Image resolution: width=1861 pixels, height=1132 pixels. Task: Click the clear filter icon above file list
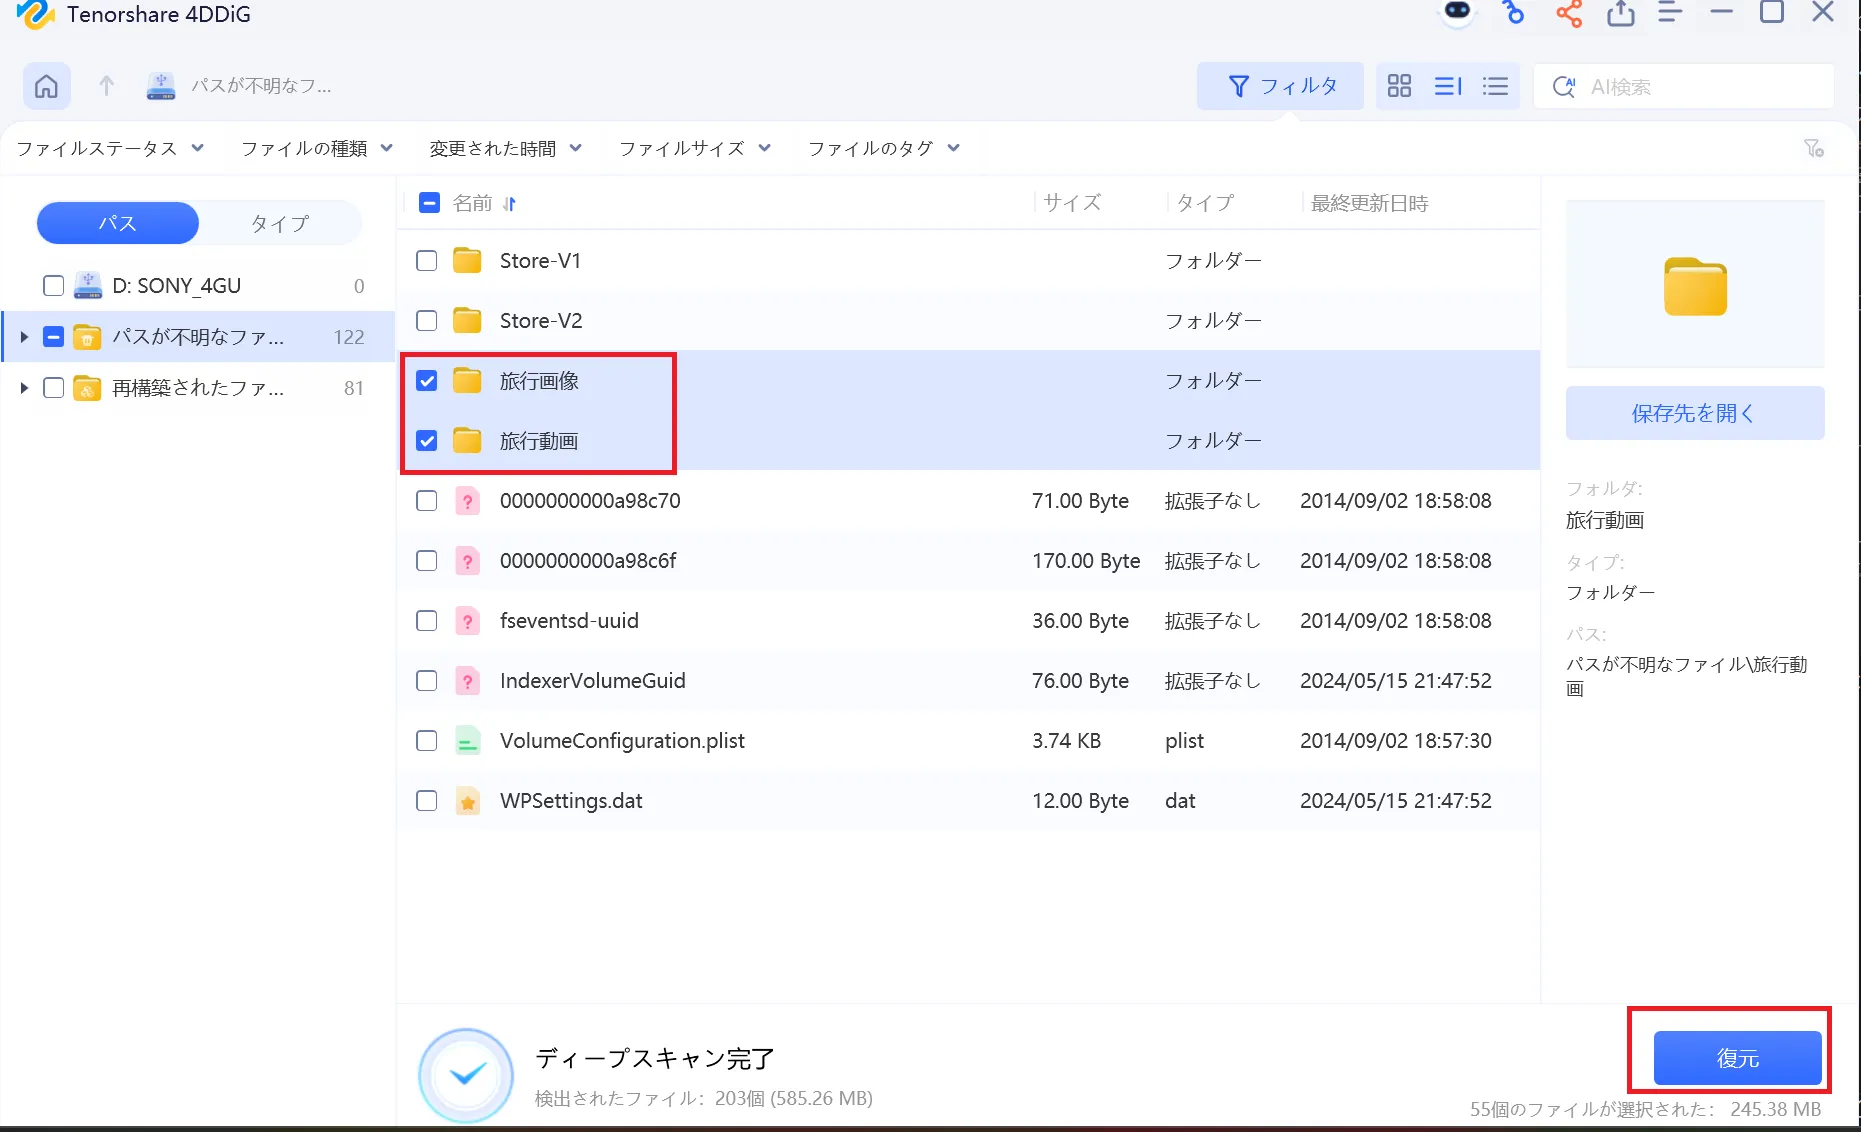pos(1815,148)
